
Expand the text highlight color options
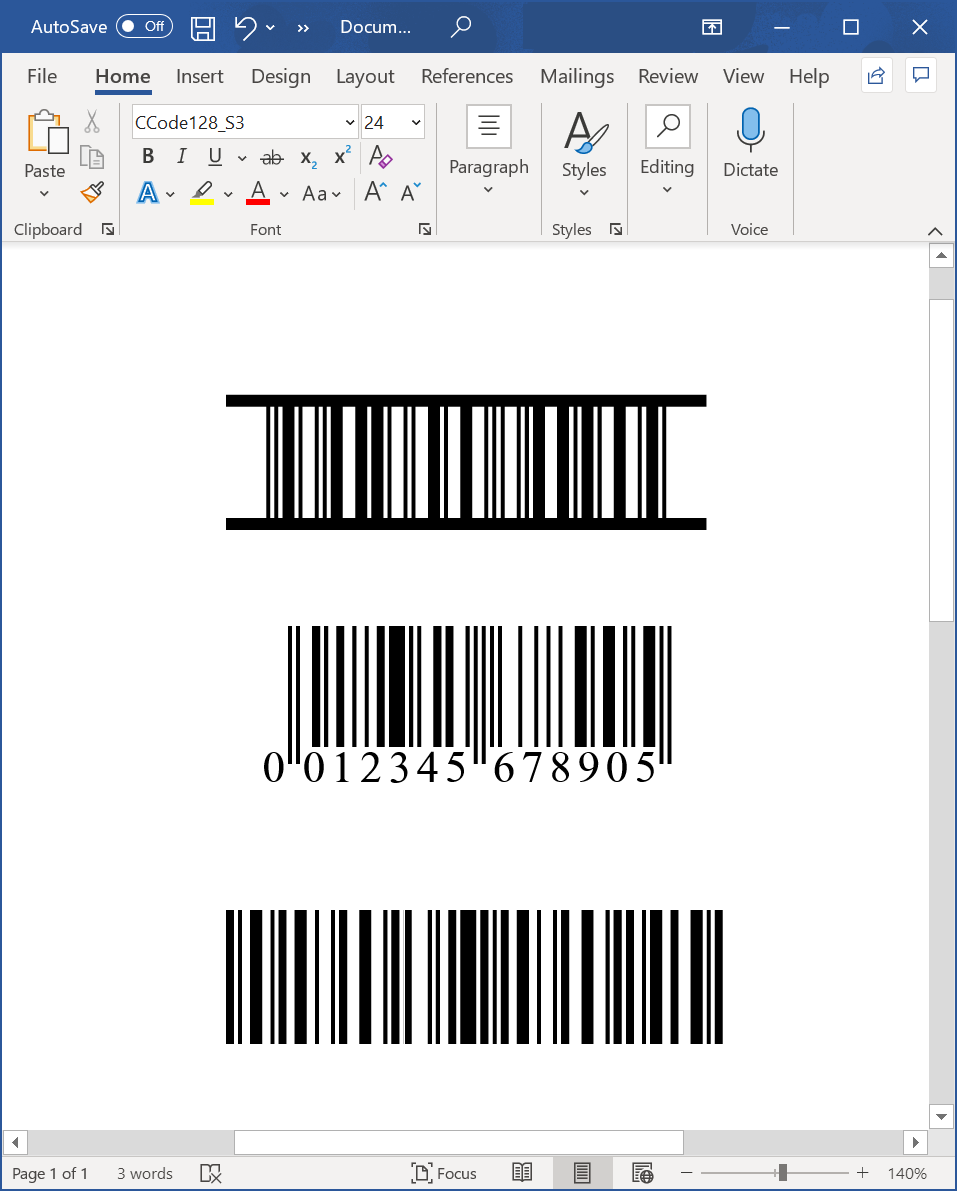point(228,193)
